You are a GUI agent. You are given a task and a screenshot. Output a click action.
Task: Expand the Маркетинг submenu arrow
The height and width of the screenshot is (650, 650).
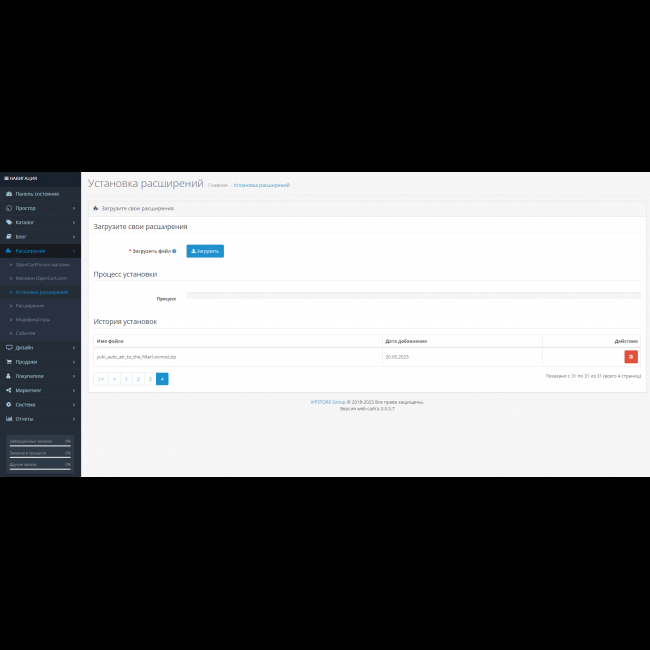(x=74, y=390)
